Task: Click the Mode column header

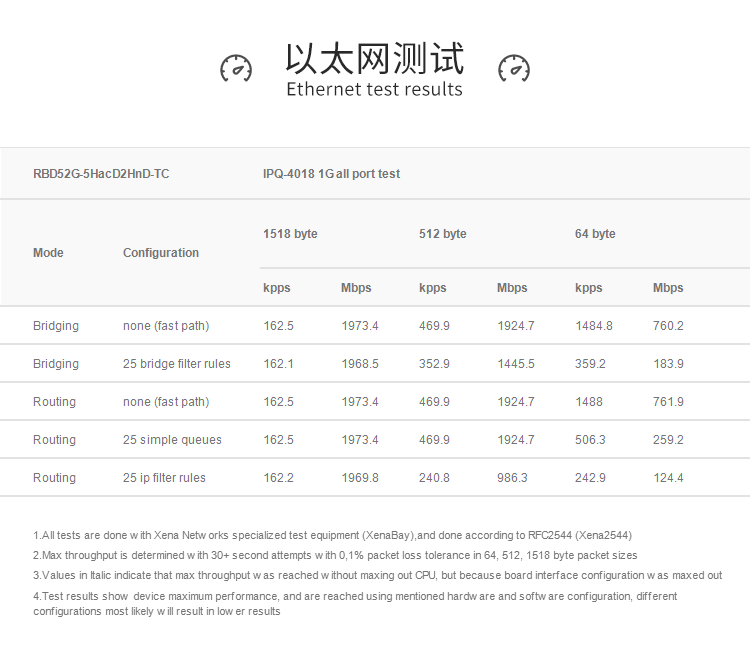Action: click(x=48, y=253)
